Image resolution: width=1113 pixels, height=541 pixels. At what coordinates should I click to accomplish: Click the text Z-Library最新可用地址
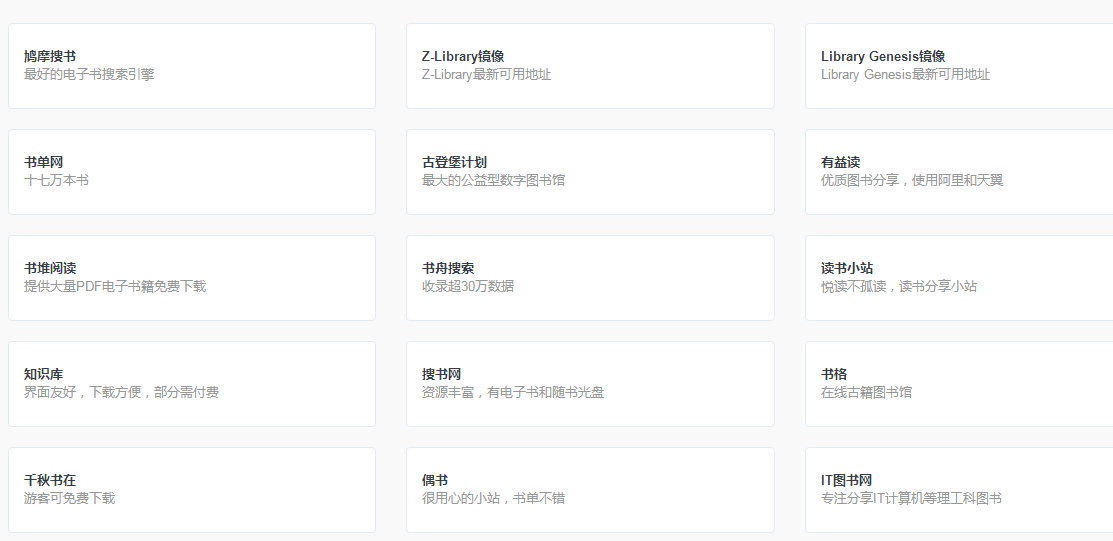point(486,75)
